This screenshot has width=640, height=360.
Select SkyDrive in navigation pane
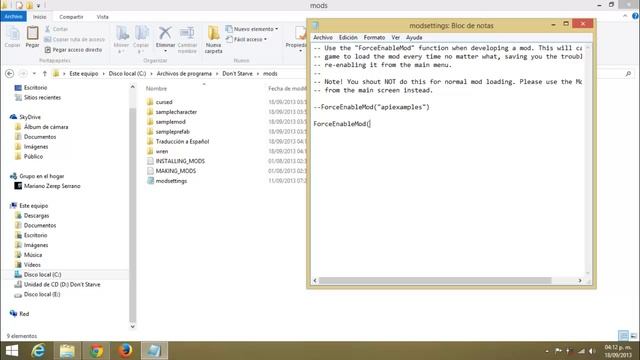click(x=30, y=117)
